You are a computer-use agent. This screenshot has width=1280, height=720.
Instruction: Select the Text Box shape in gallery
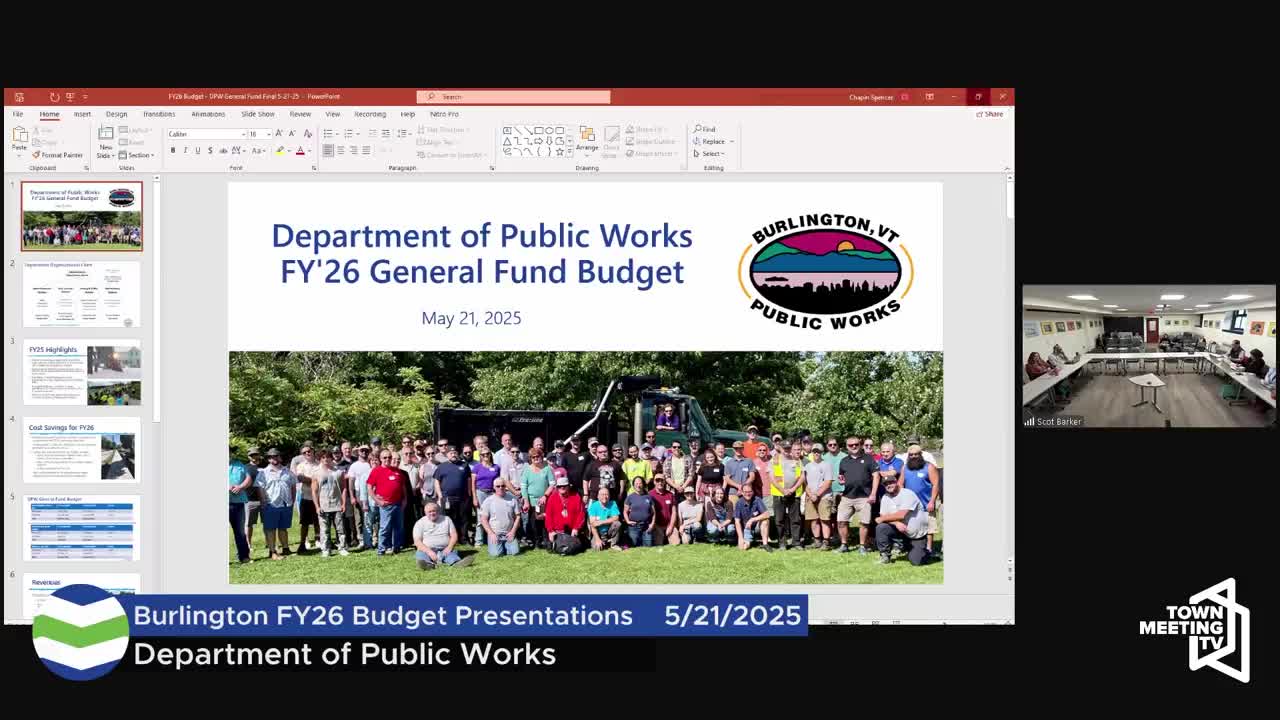[x=508, y=131]
